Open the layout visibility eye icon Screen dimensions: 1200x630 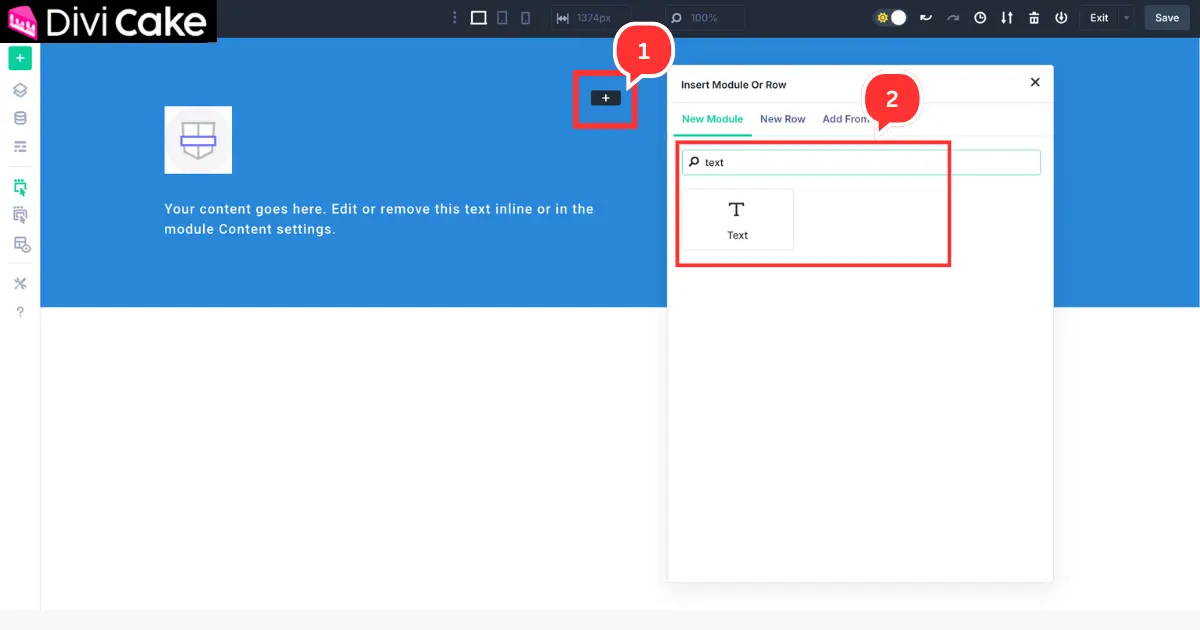coord(20,244)
